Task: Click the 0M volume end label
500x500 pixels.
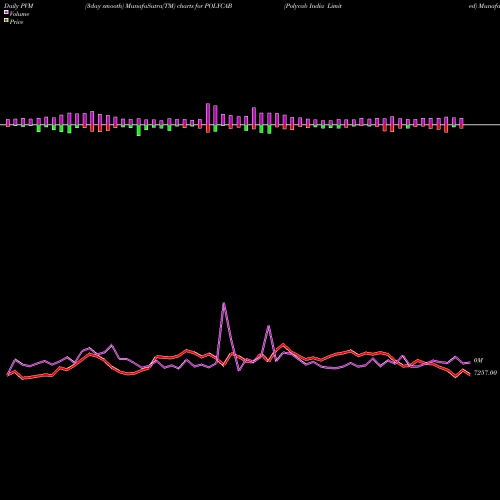Action: pyautogui.click(x=478, y=361)
